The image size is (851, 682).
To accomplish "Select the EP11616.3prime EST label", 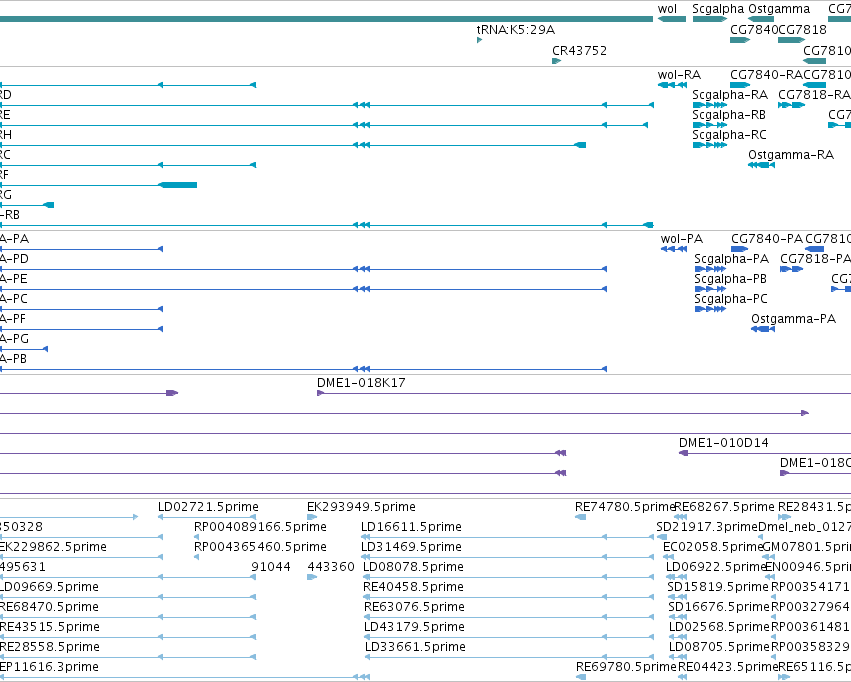I will coord(49,668).
